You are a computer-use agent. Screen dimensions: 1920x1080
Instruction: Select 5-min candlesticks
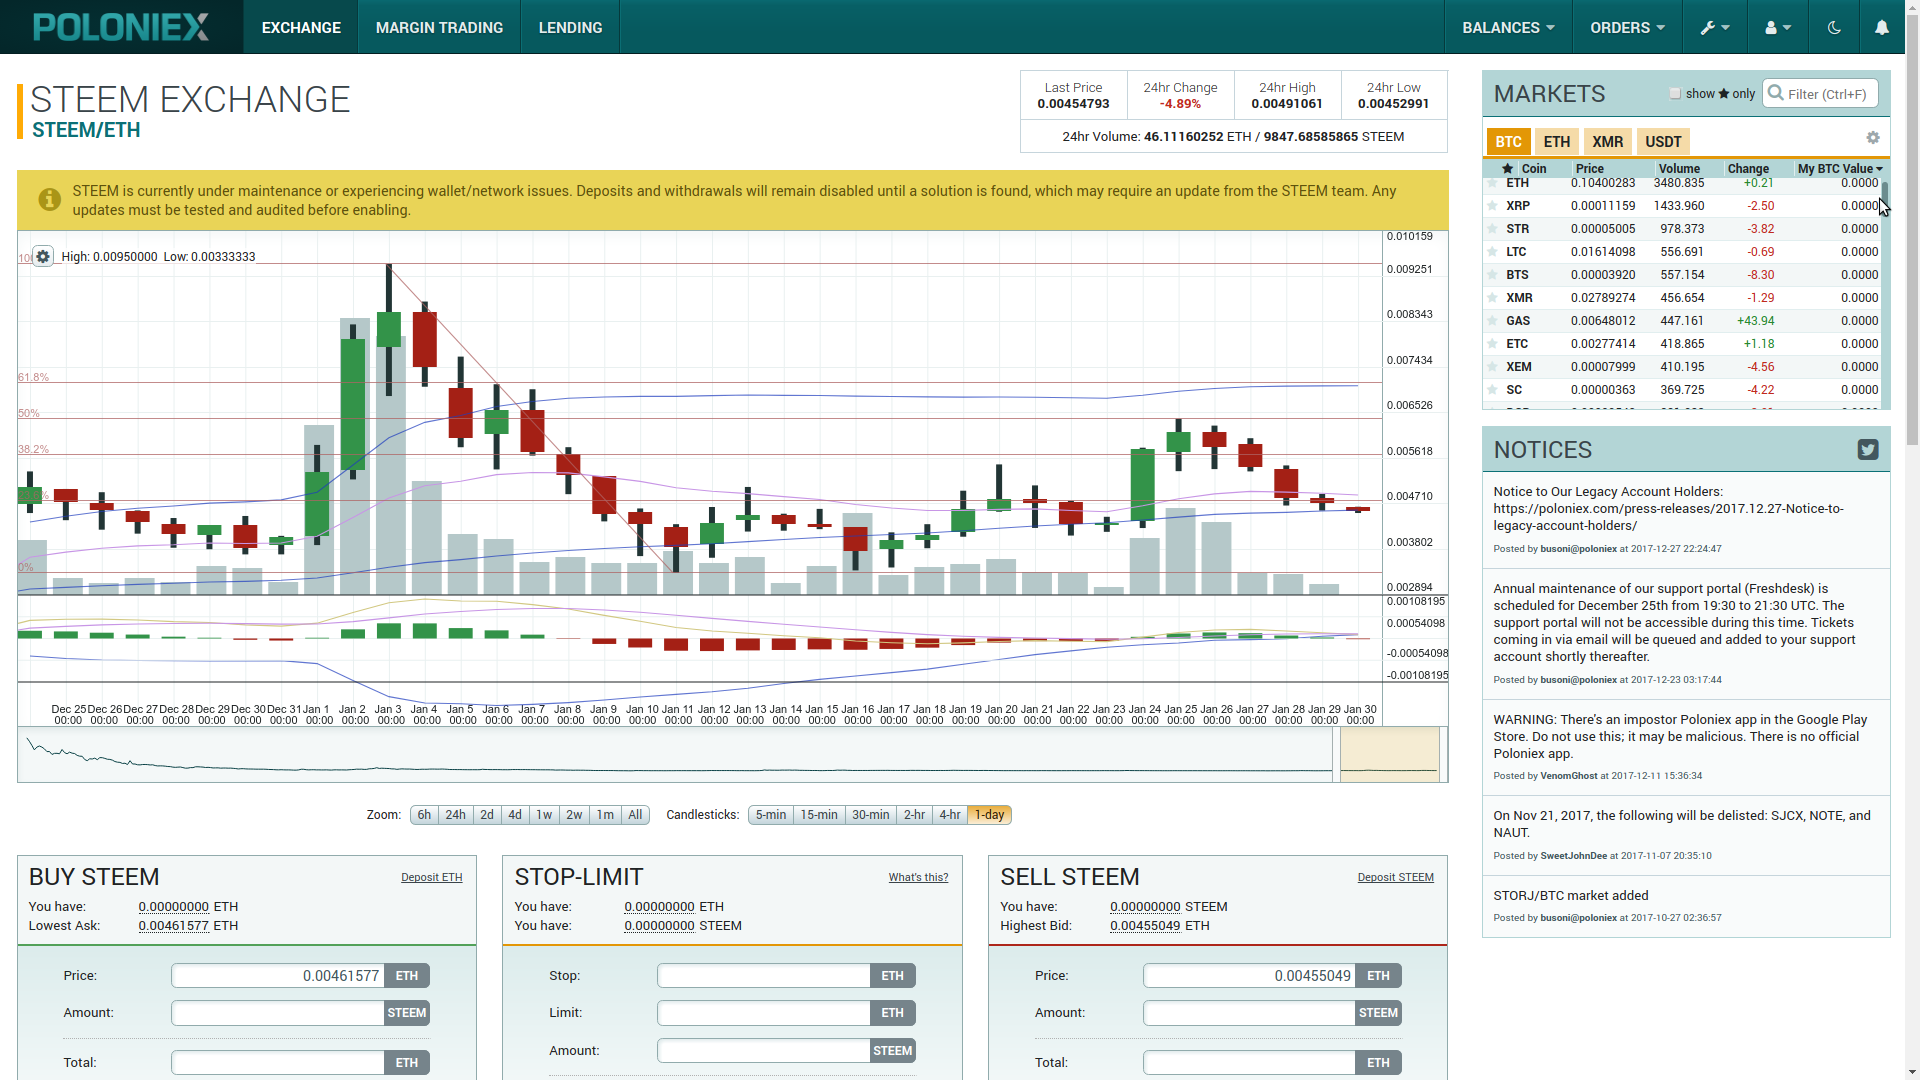(771, 815)
